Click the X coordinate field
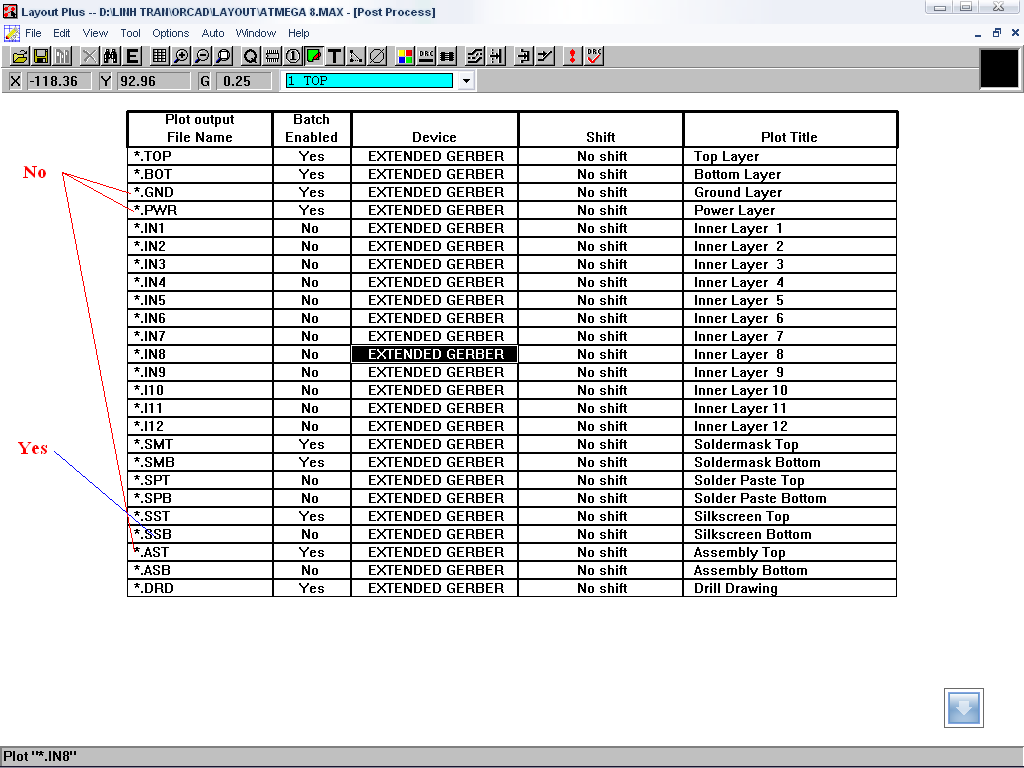The width and height of the screenshot is (1024, 768). (58, 81)
